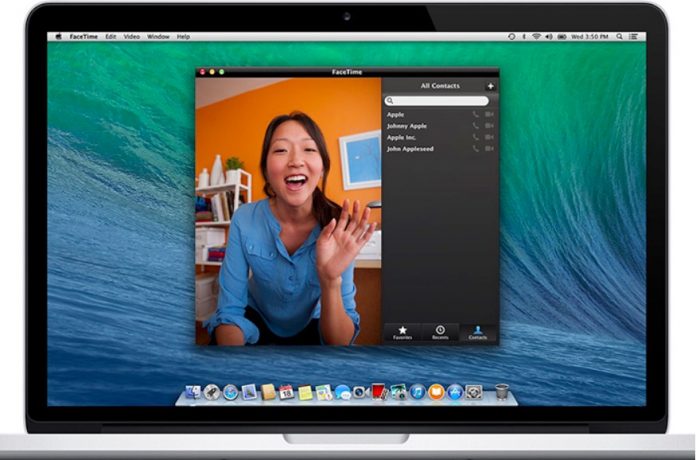Click the FaceTime camera preview video

click(289, 211)
